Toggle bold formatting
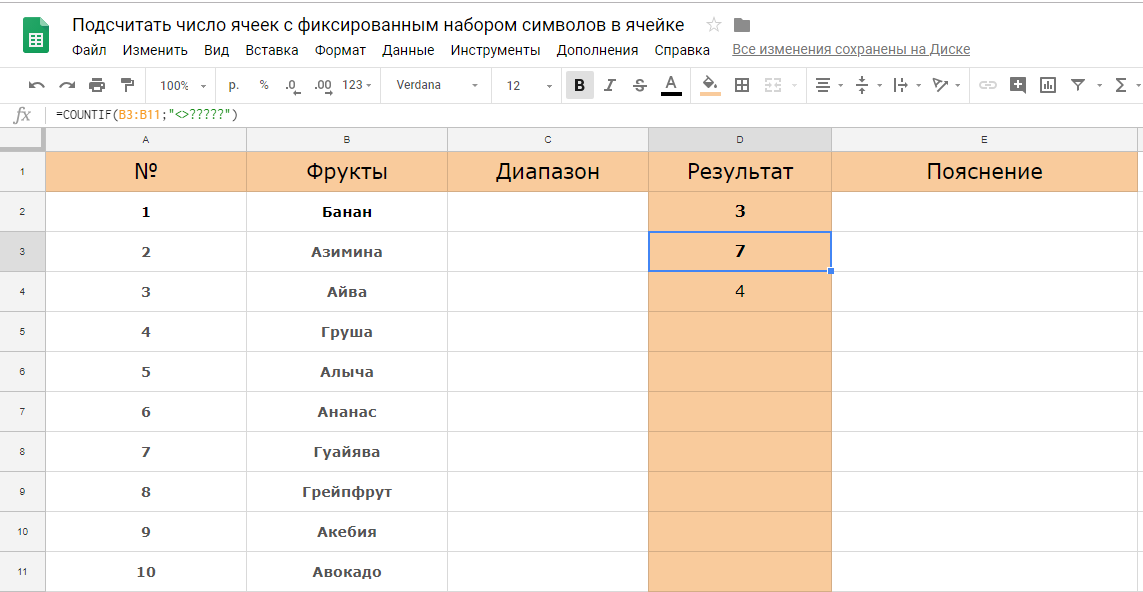Viewport: 1143px width, 592px height. 580,85
